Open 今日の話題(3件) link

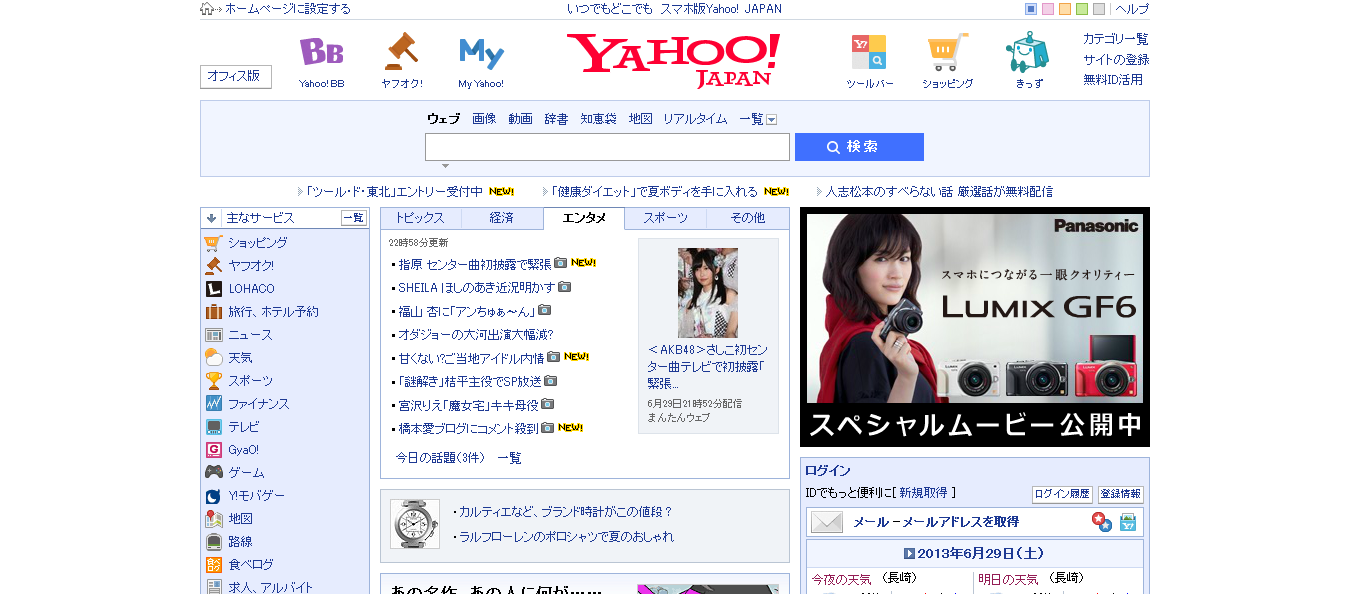(440, 458)
